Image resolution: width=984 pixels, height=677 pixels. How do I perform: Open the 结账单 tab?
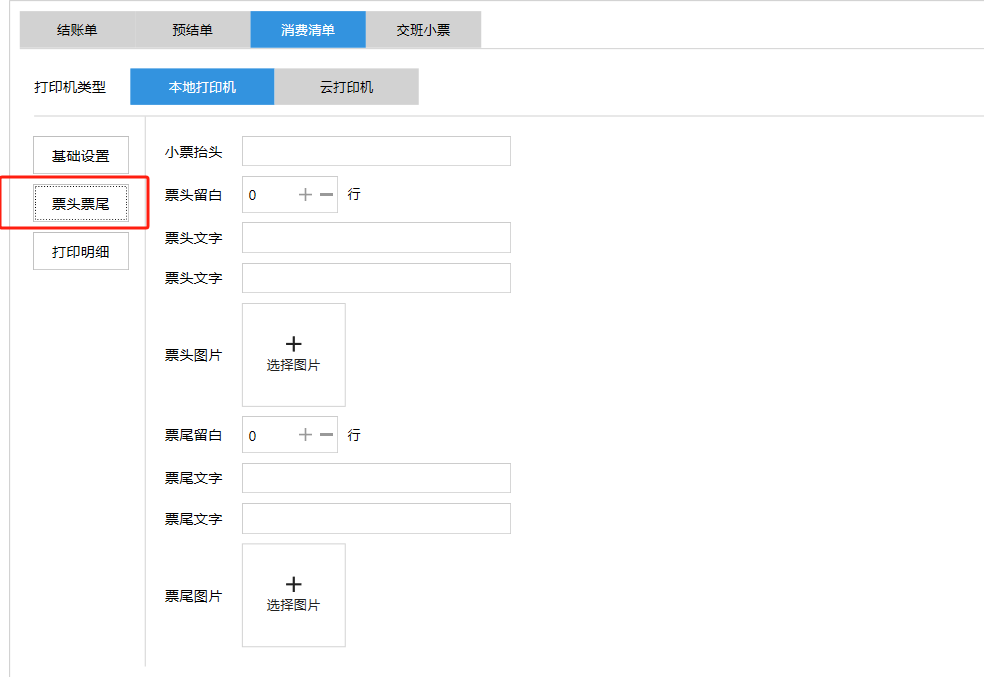[77, 30]
